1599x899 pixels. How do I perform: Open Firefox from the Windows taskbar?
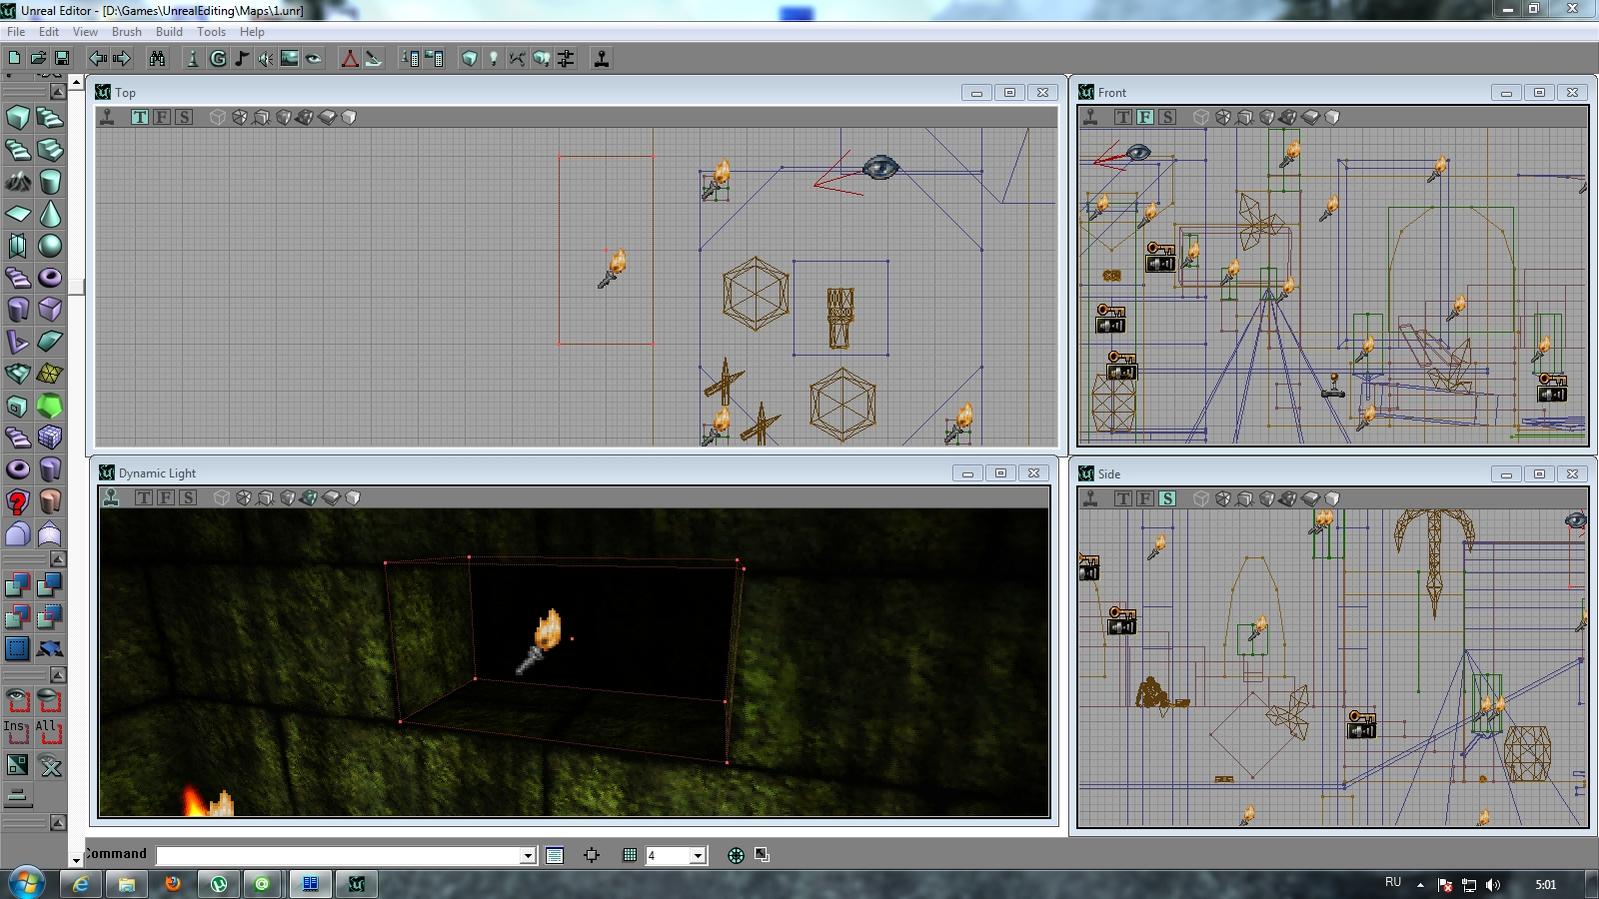173,884
